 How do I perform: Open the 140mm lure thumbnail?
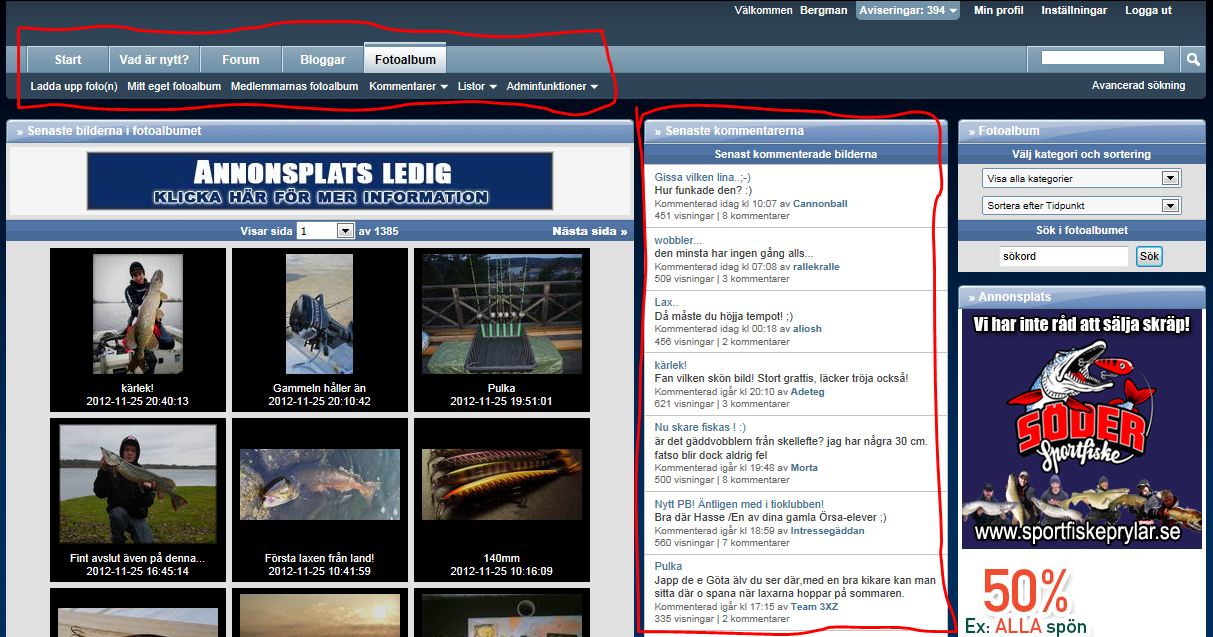pos(501,482)
